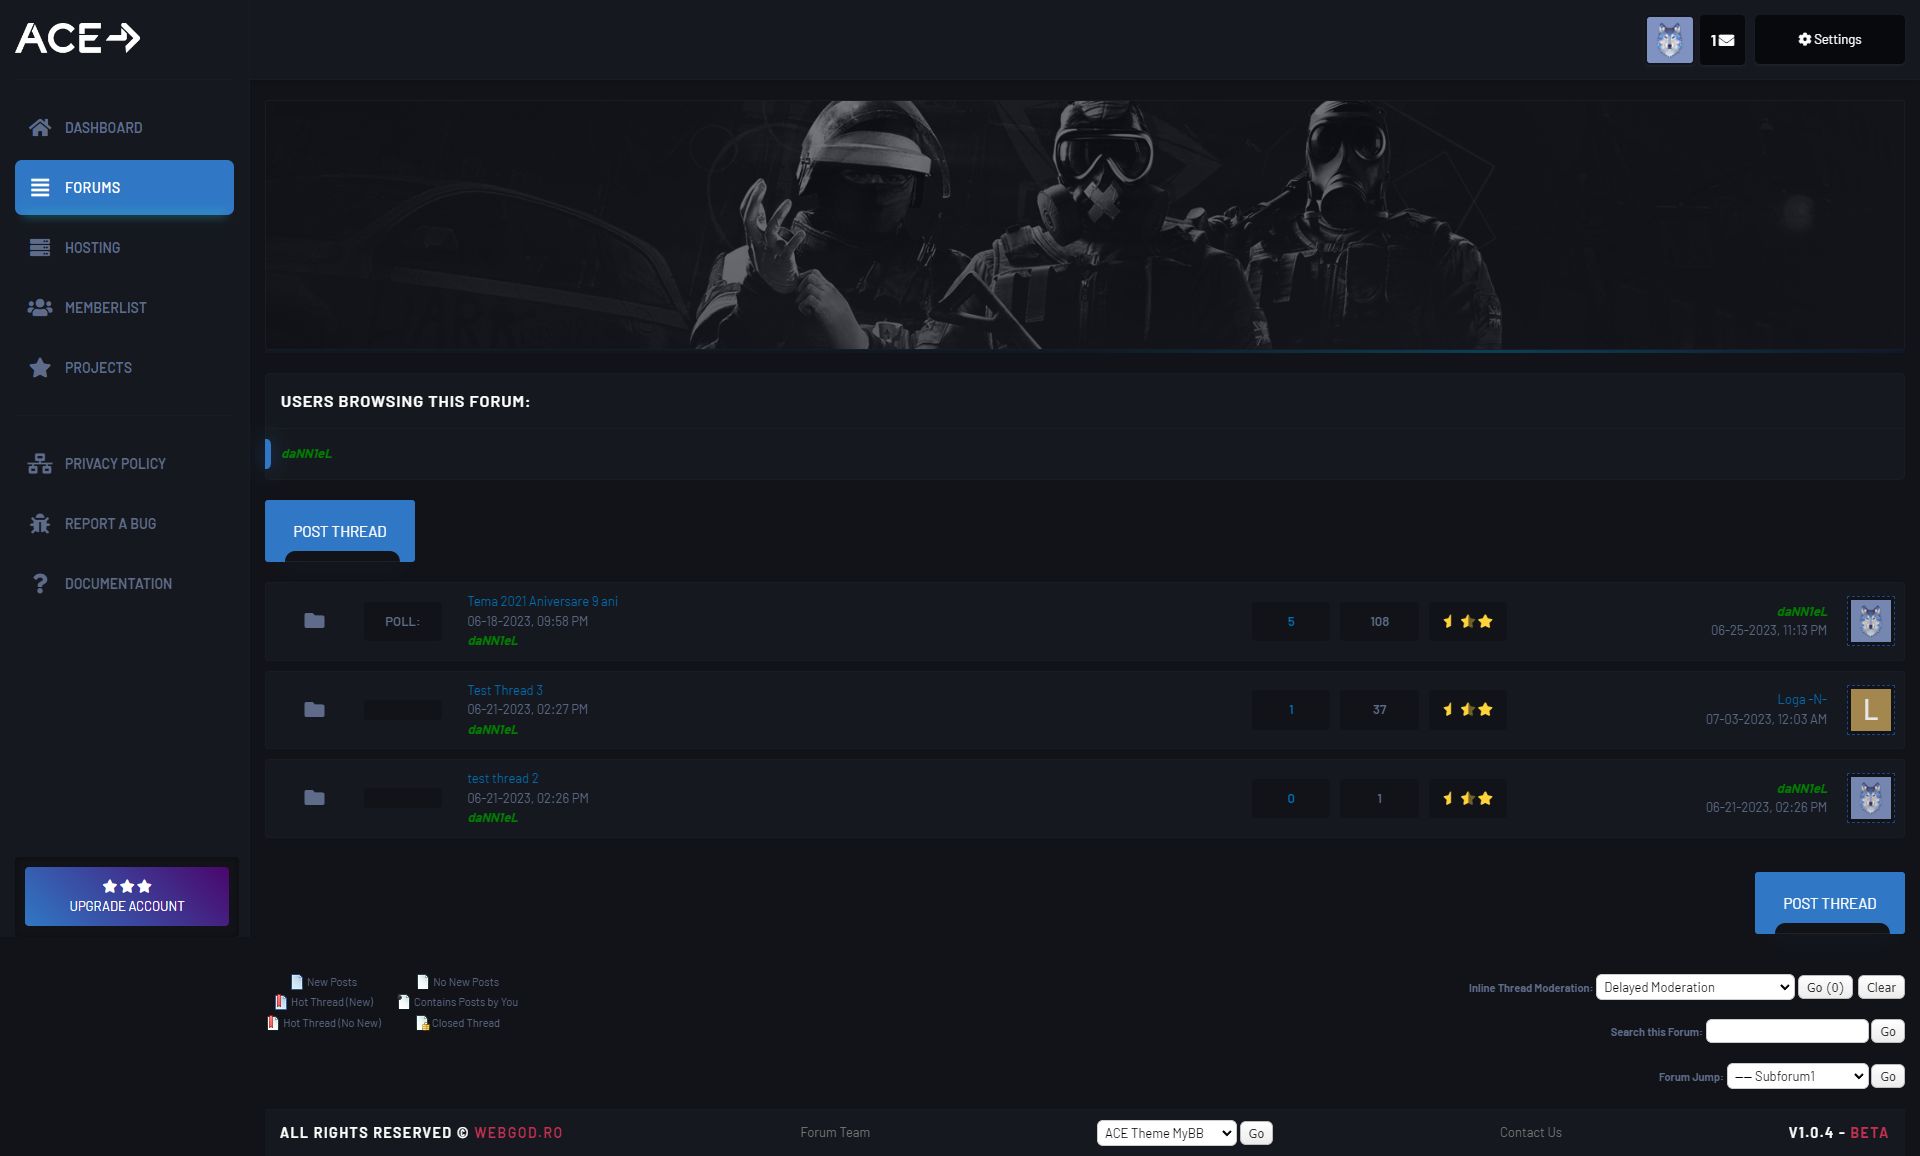Select the Forums menu item

[124, 187]
